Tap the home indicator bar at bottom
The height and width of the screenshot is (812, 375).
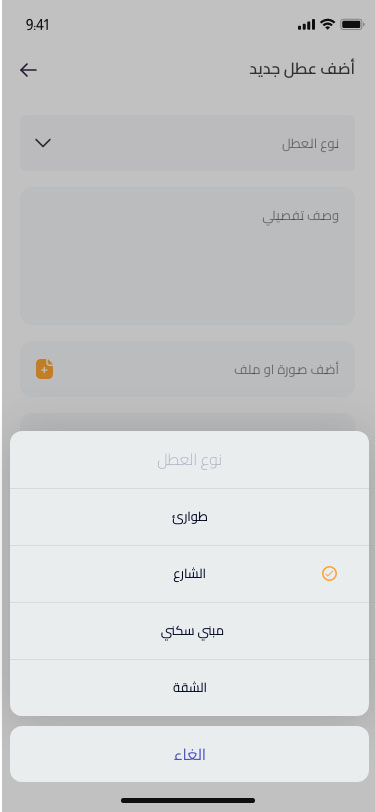pos(188,800)
